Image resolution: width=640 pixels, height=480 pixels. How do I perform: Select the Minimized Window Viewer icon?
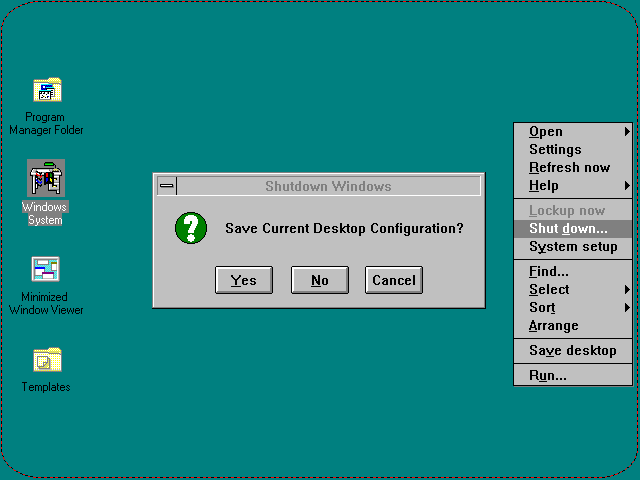click(x=46, y=269)
